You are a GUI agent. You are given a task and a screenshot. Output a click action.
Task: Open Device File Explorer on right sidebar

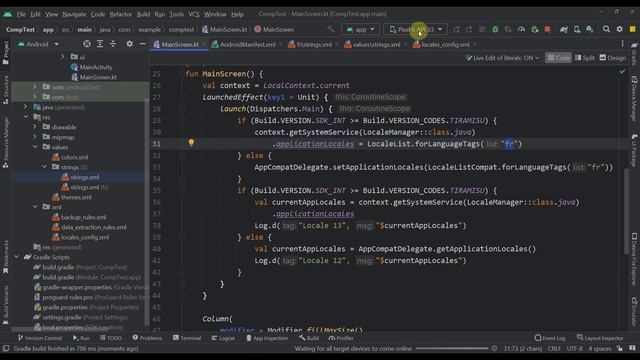click(634, 259)
